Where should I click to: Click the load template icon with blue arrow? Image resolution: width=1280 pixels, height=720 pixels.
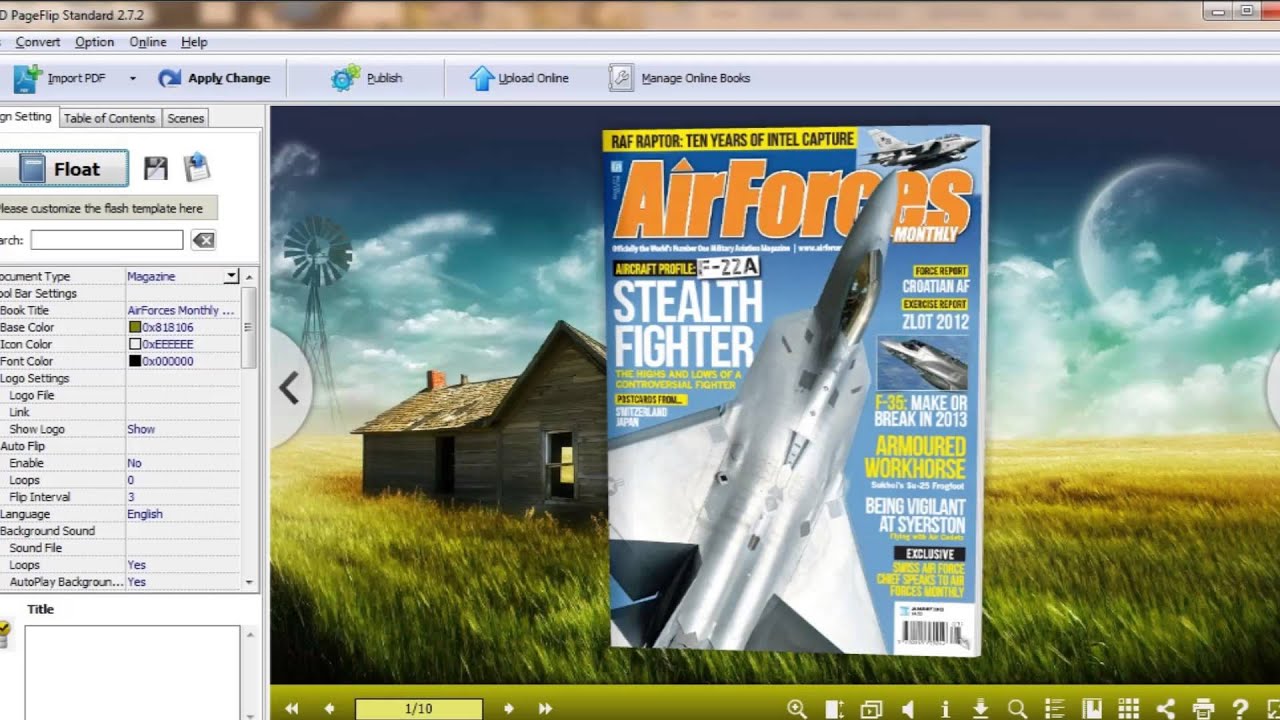pyautogui.click(x=197, y=167)
